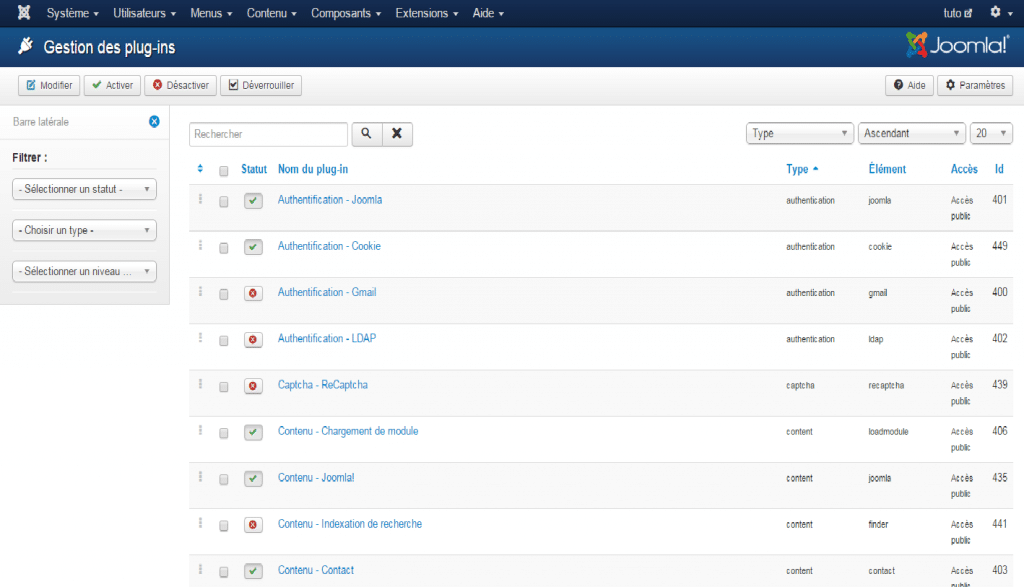The height and width of the screenshot is (587, 1024).
Task: Enable the Authentification - Gmail status icon
Action: 253,293
